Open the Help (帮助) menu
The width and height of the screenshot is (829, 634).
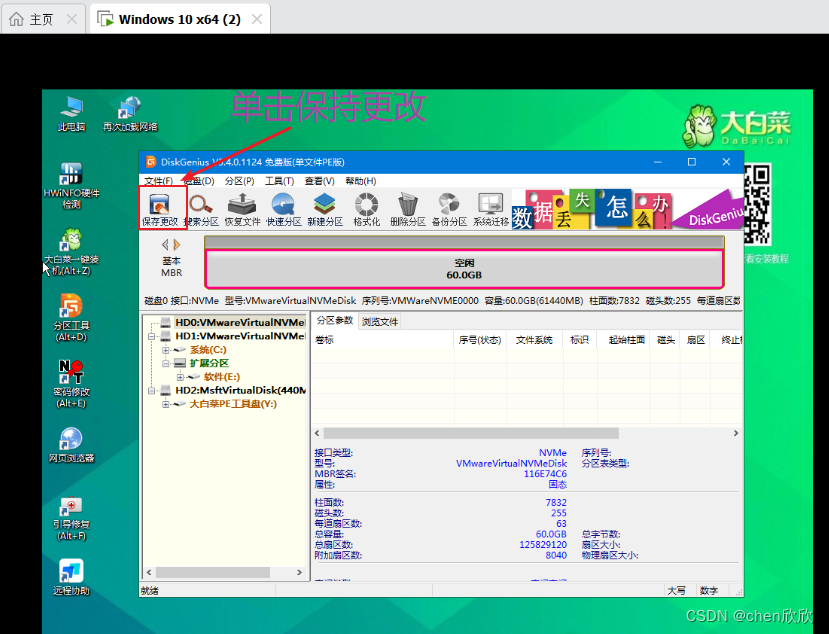[x=361, y=181]
